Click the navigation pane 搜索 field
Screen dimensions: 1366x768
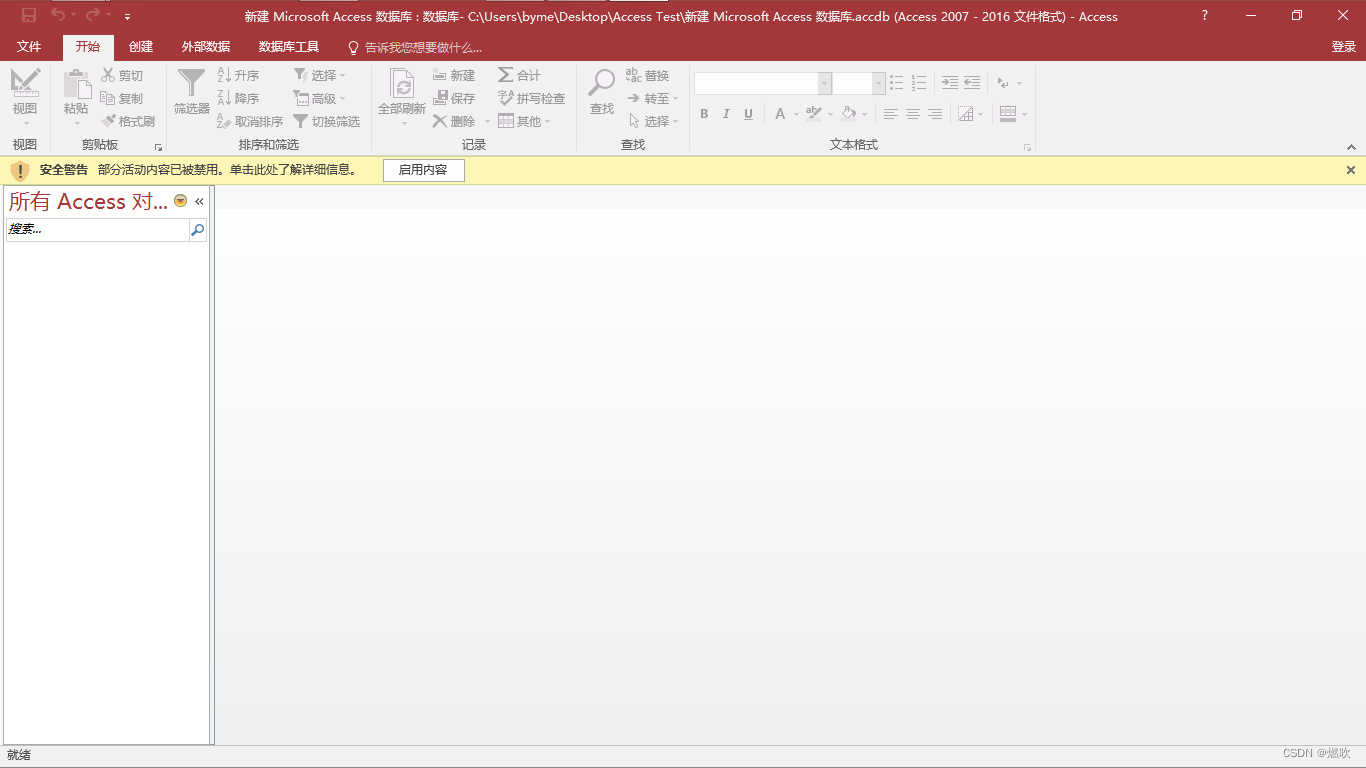click(97, 230)
